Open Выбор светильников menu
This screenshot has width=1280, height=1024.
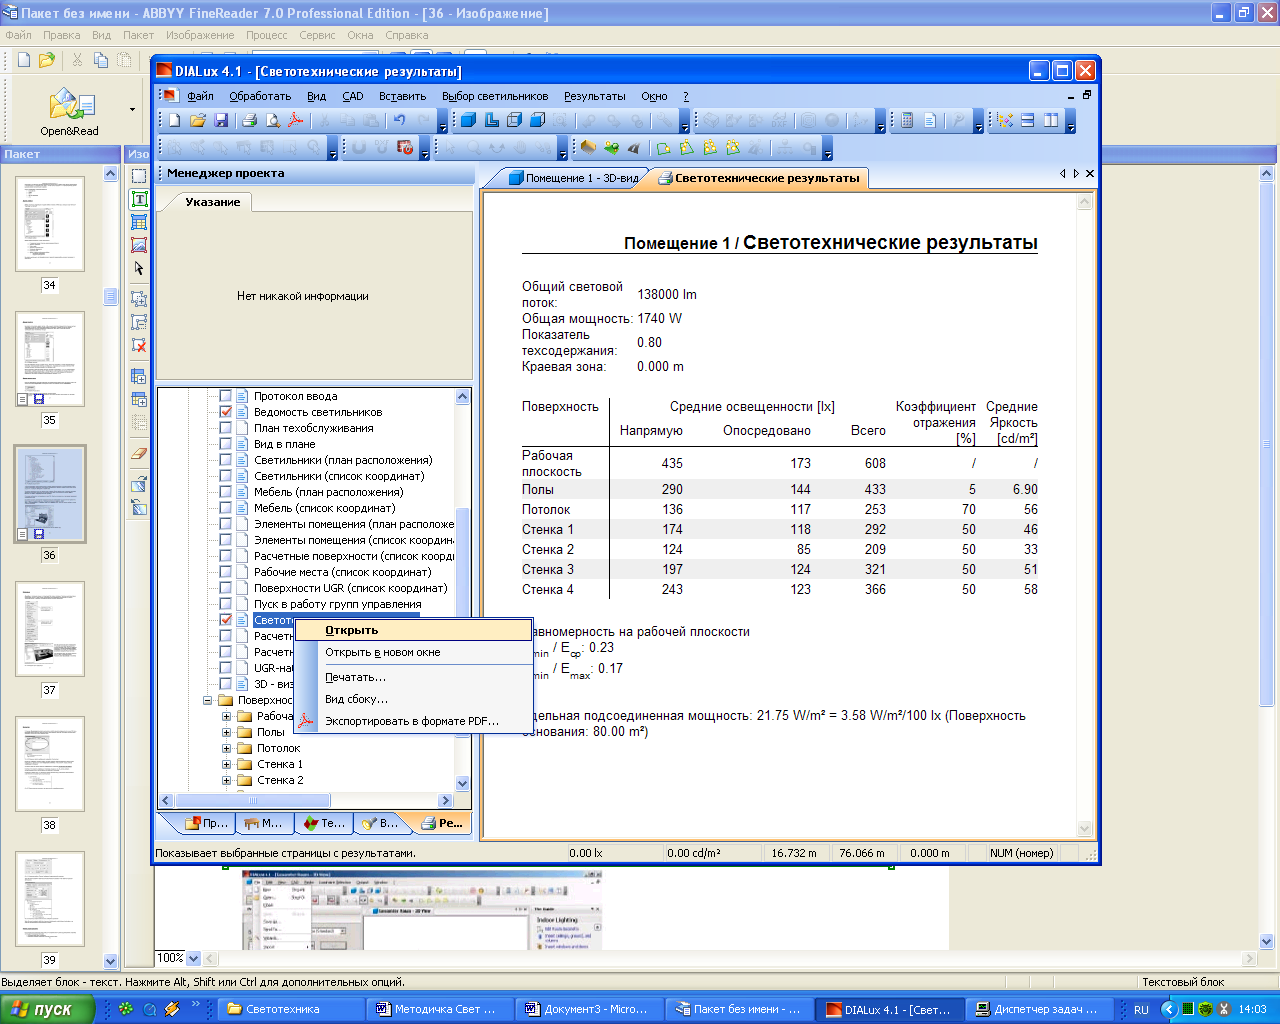495,96
